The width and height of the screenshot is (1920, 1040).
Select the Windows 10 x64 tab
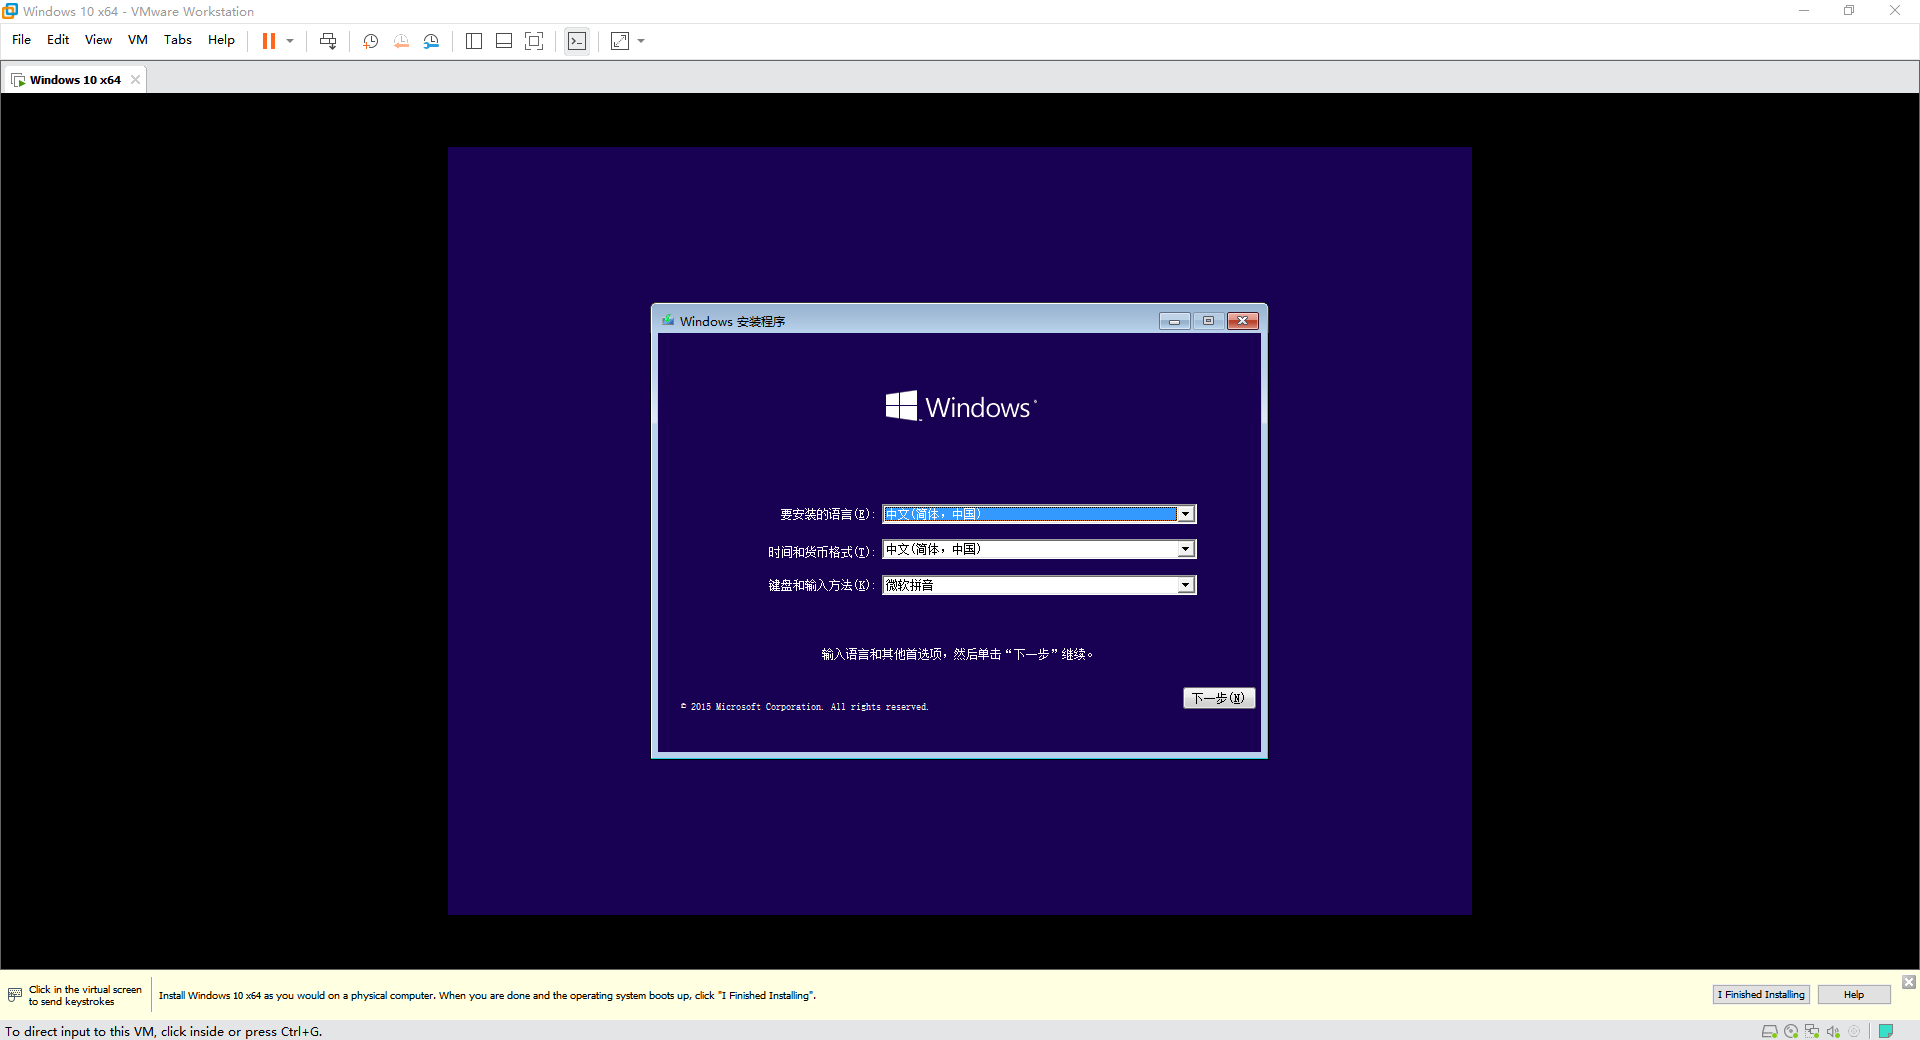pyautogui.click(x=74, y=80)
